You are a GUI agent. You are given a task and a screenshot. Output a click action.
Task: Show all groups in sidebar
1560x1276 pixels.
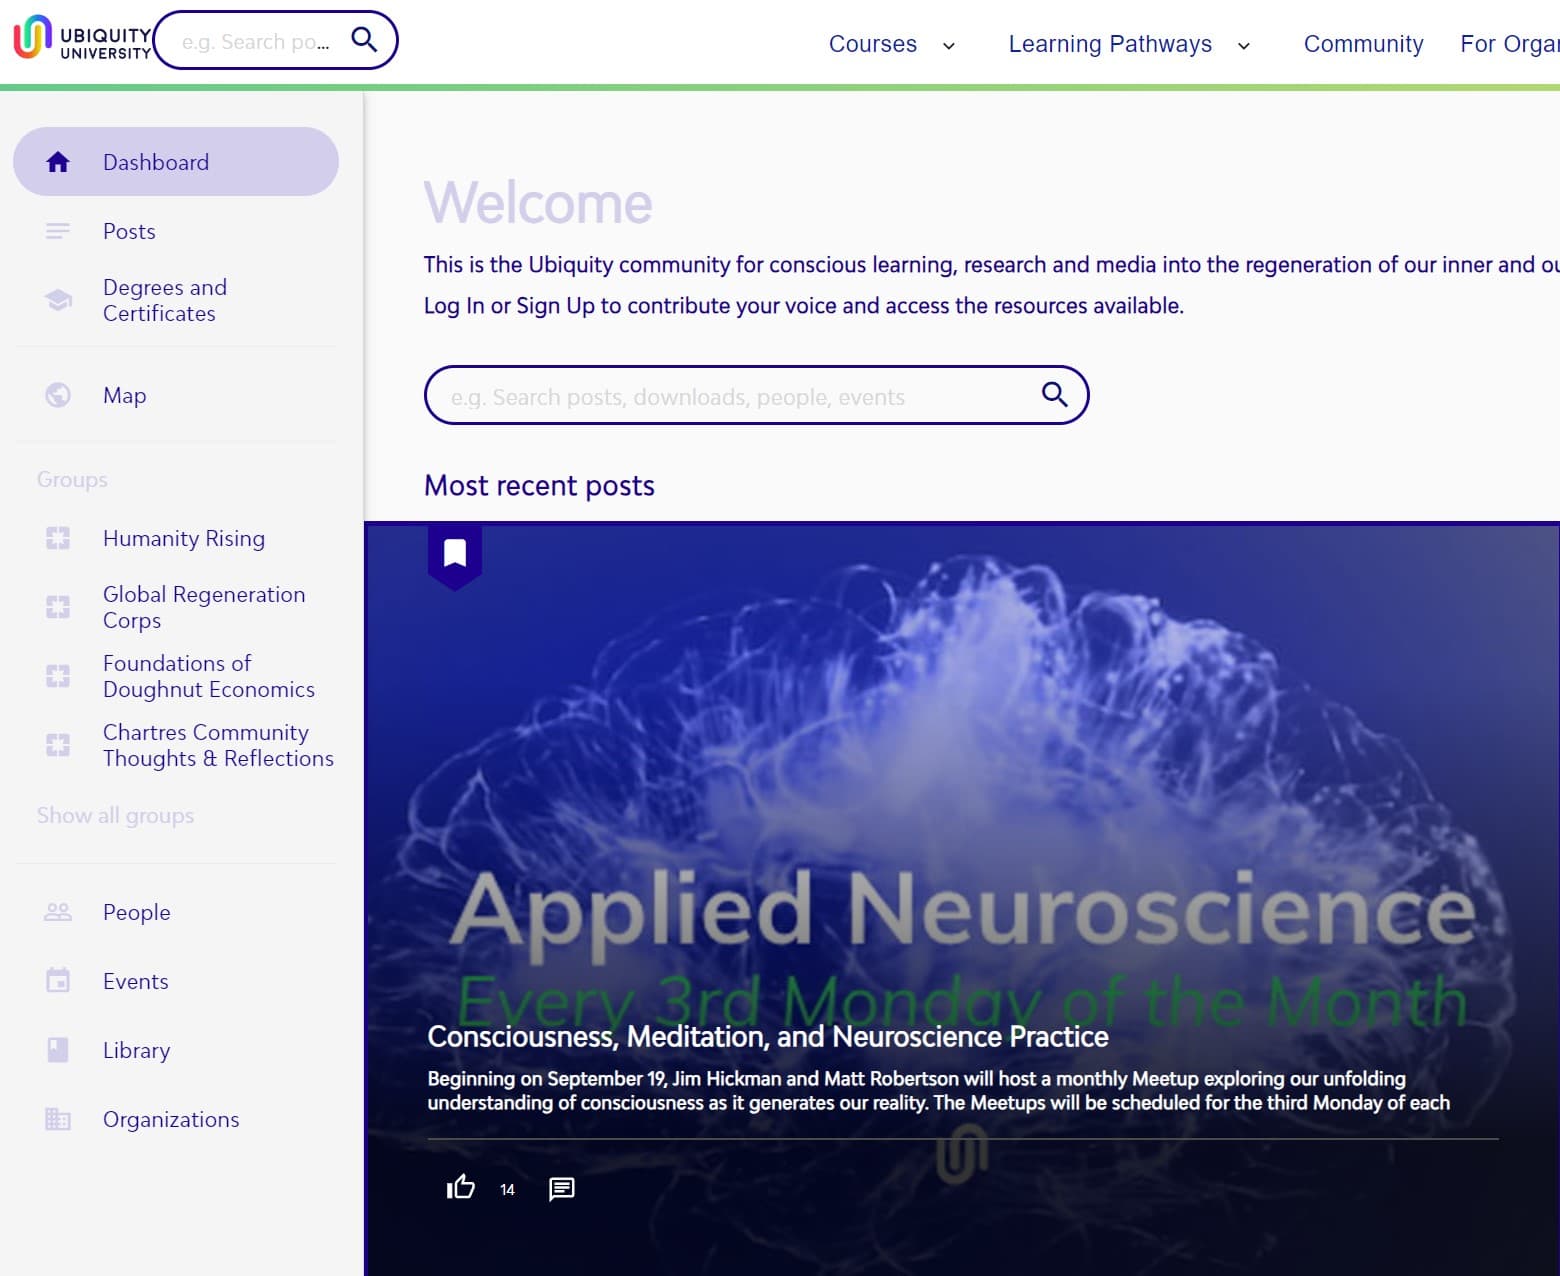(x=115, y=815)
